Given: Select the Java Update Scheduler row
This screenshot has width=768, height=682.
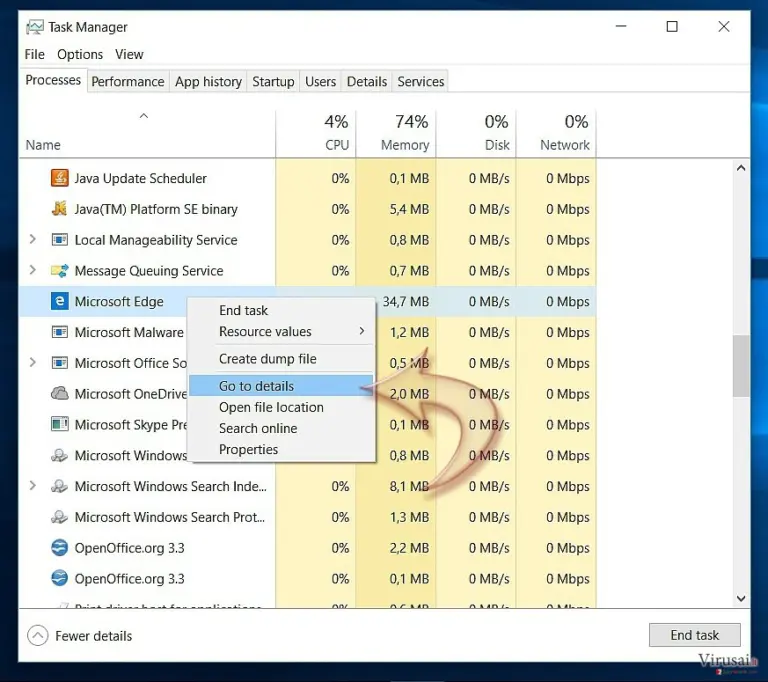Looking at the screenshot, I should tap(308, 178).
